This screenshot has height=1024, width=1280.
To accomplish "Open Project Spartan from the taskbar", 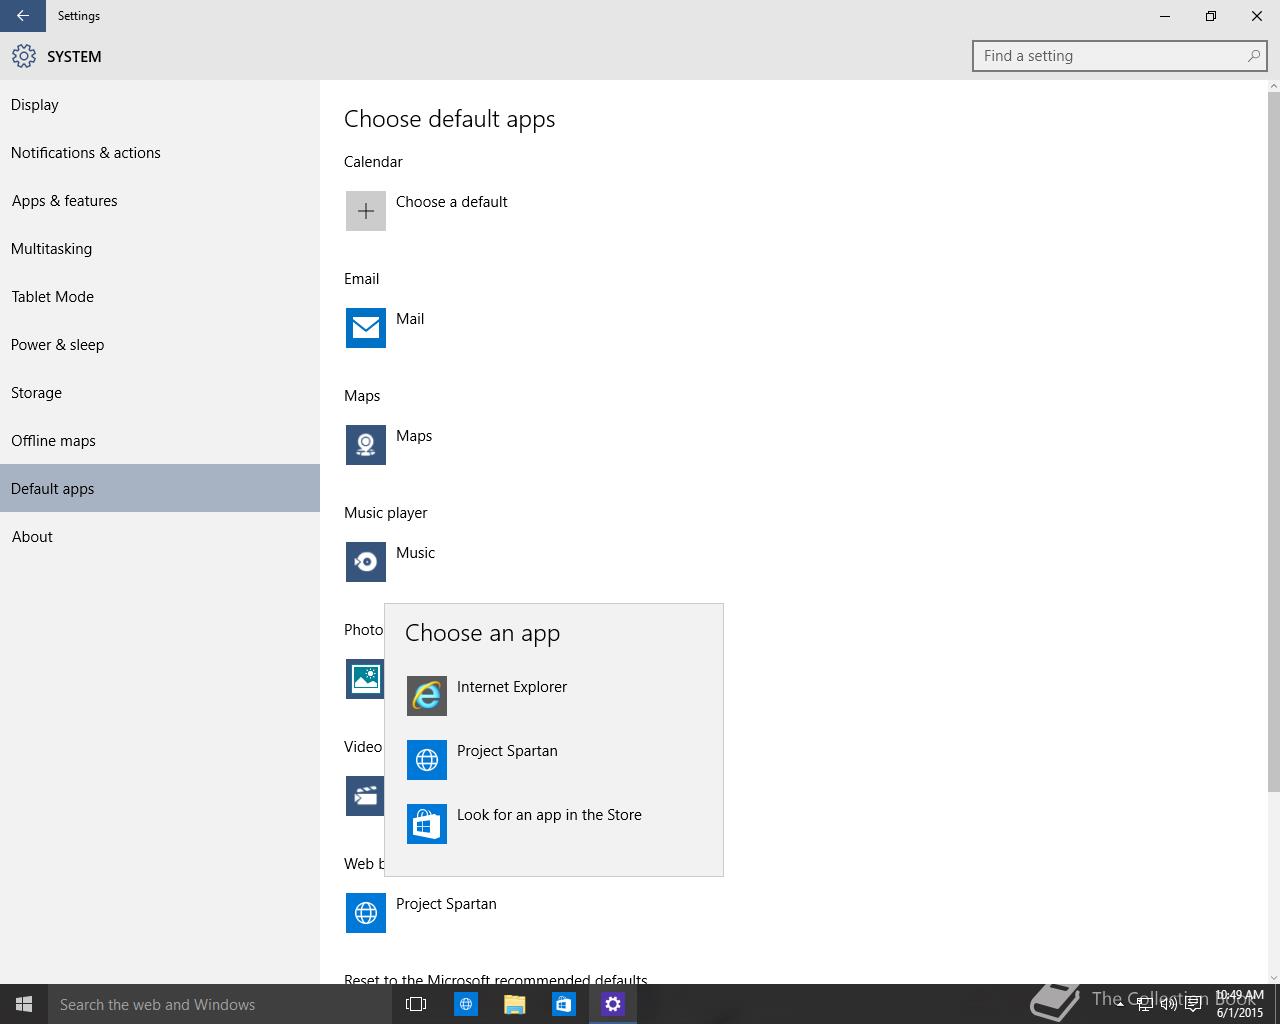I will pyautogui.click(x=466, y=1004).
